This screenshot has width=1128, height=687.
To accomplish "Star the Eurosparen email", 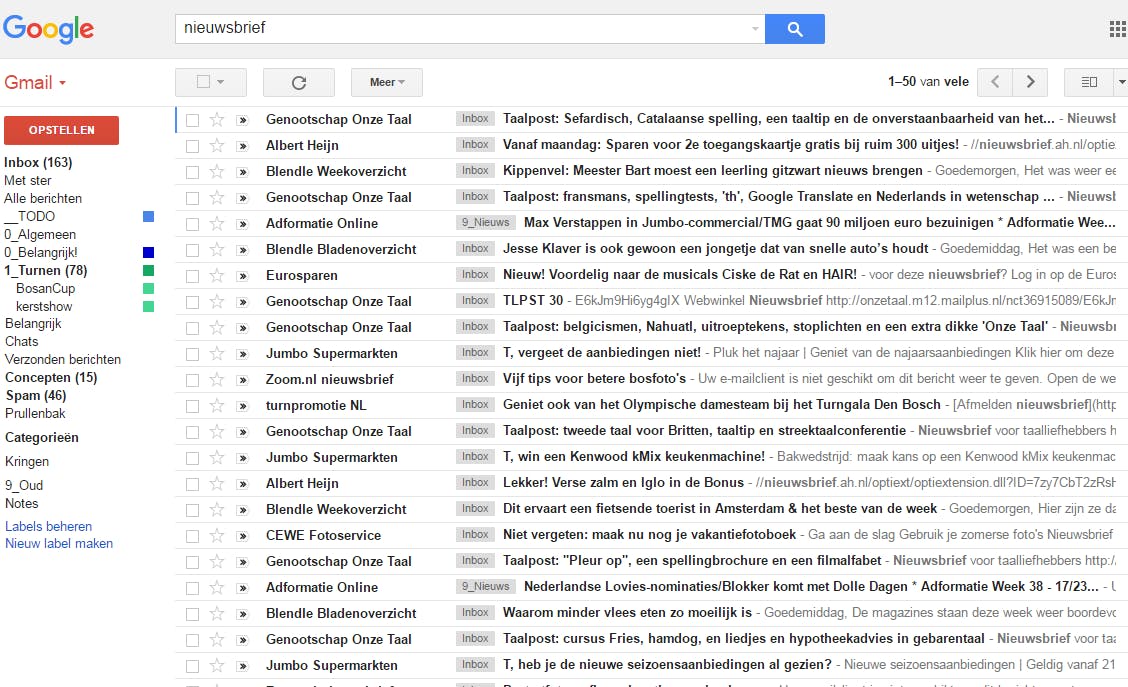I will (217, 276).
